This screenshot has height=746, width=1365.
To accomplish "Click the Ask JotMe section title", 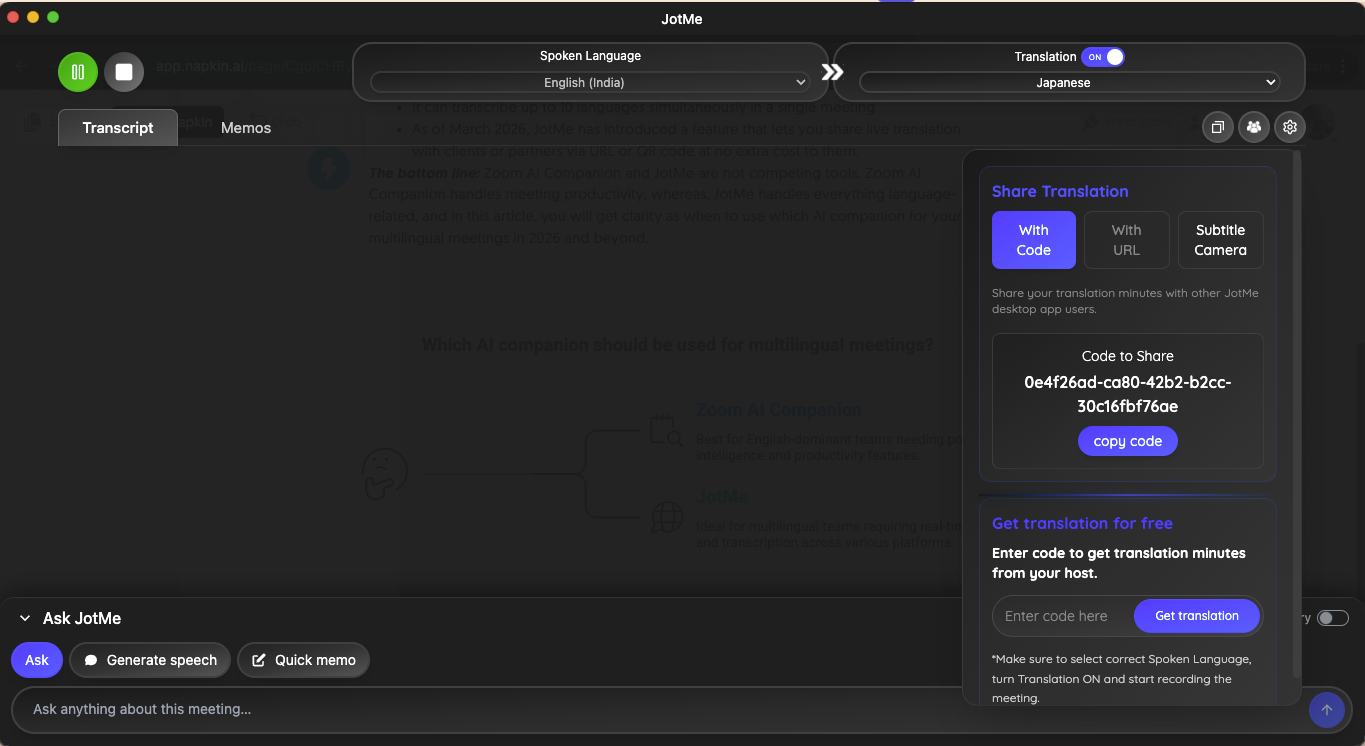I will (x=82, y=619).
